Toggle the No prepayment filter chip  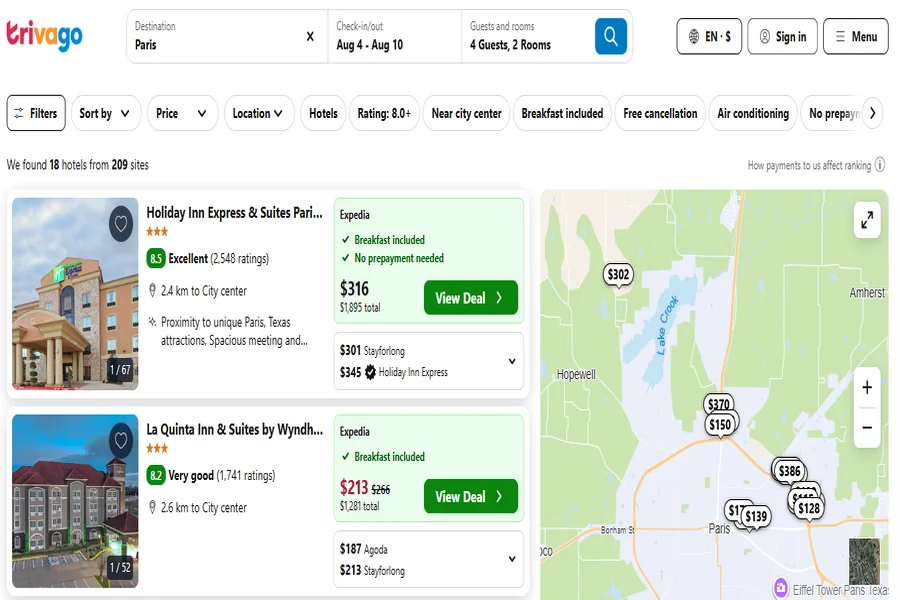click(x=833, y=113)
